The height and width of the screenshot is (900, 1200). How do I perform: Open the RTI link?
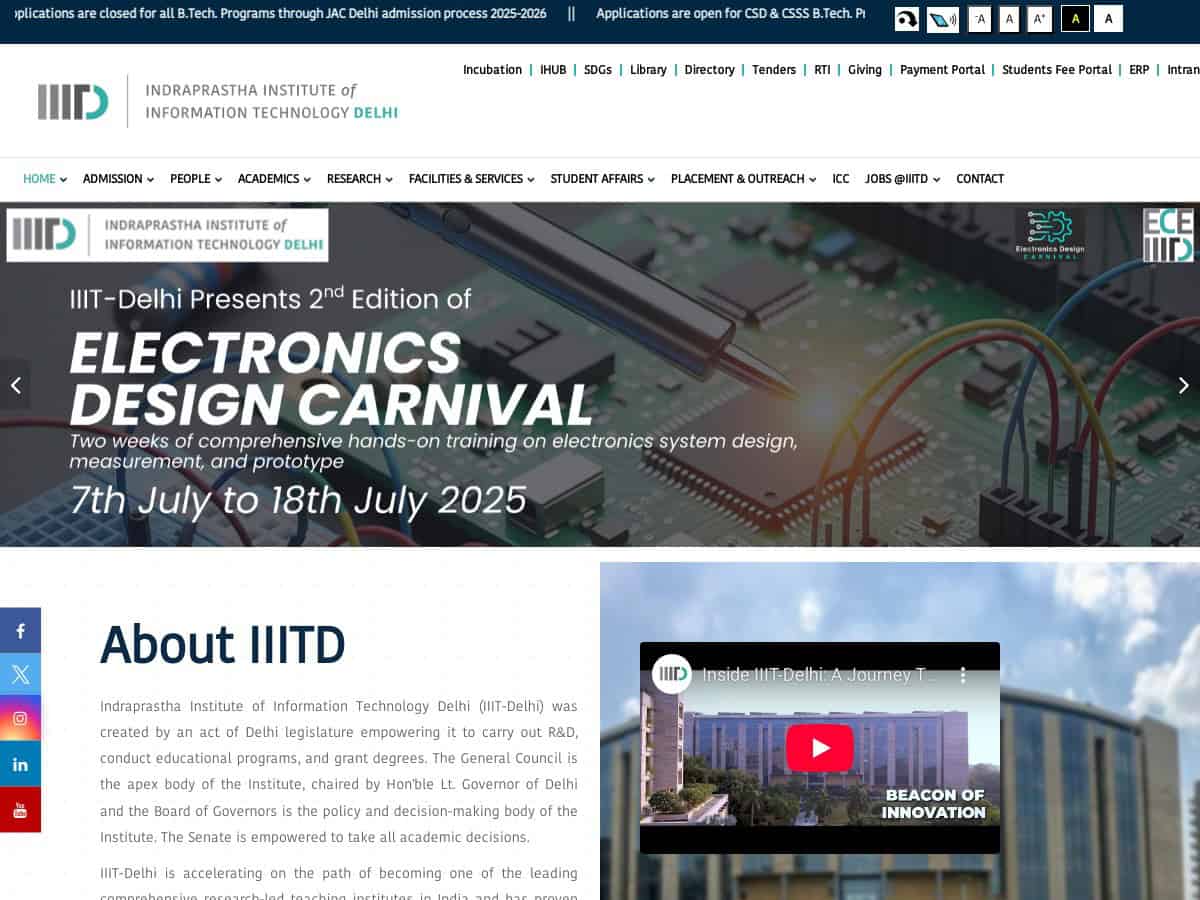[822, 70]
